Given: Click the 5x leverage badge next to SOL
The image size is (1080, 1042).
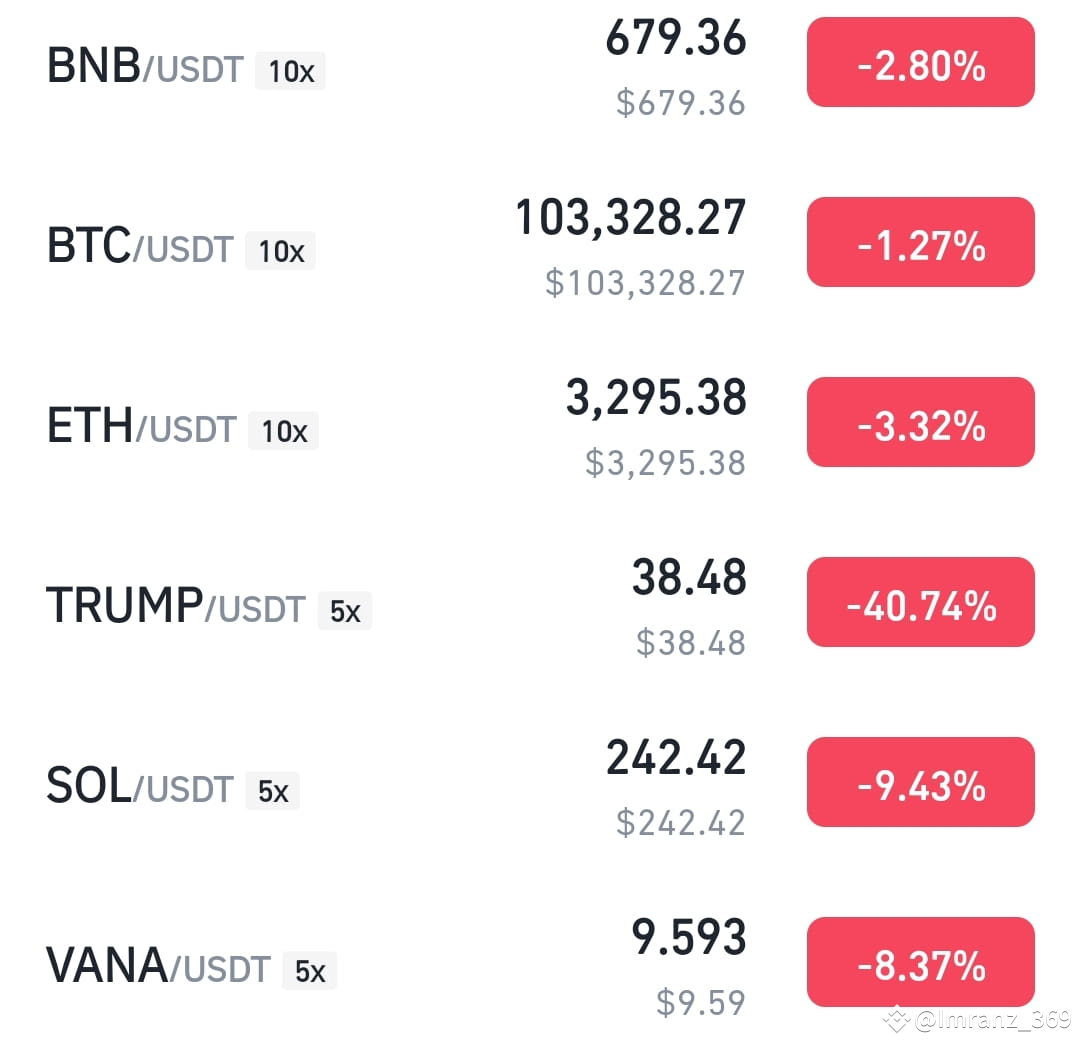Looking at the screenshot, I should (272, 790).
